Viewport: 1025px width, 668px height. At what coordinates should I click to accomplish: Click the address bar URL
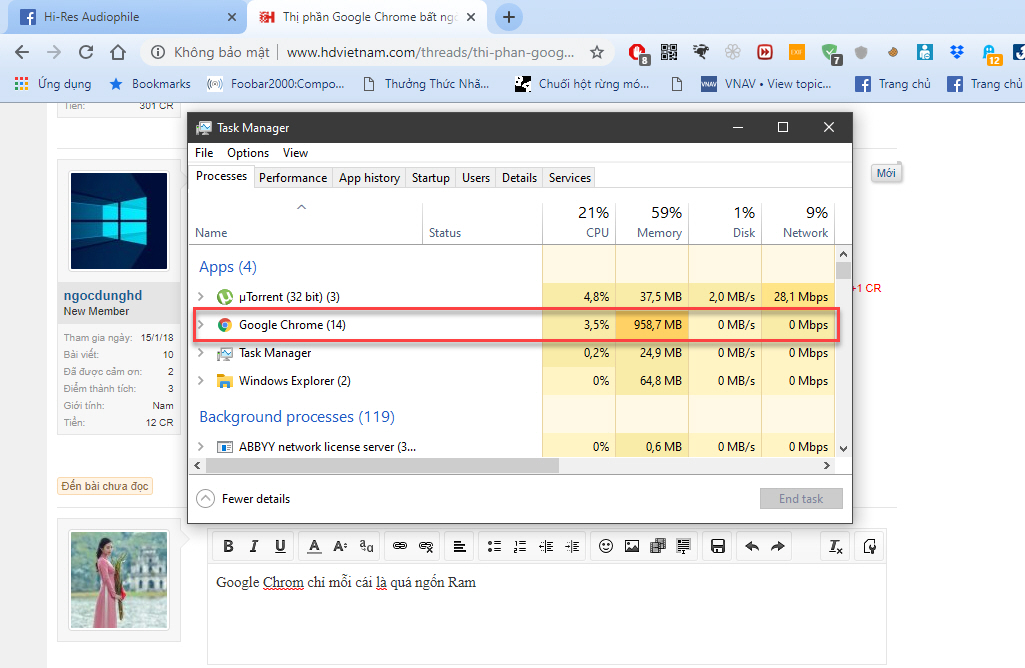[431, 52]
